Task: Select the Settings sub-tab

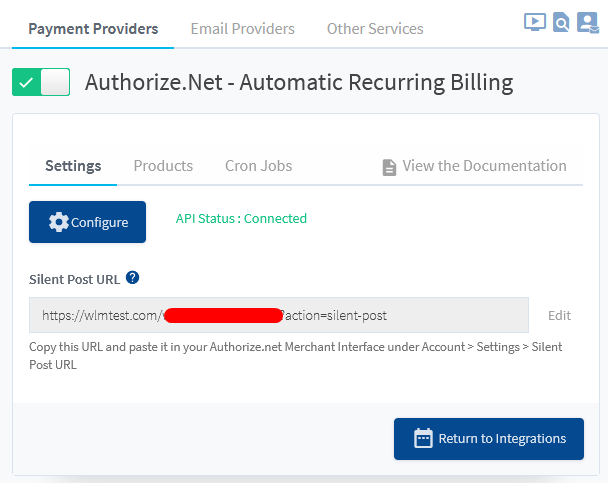Action: tap(73, 166)
